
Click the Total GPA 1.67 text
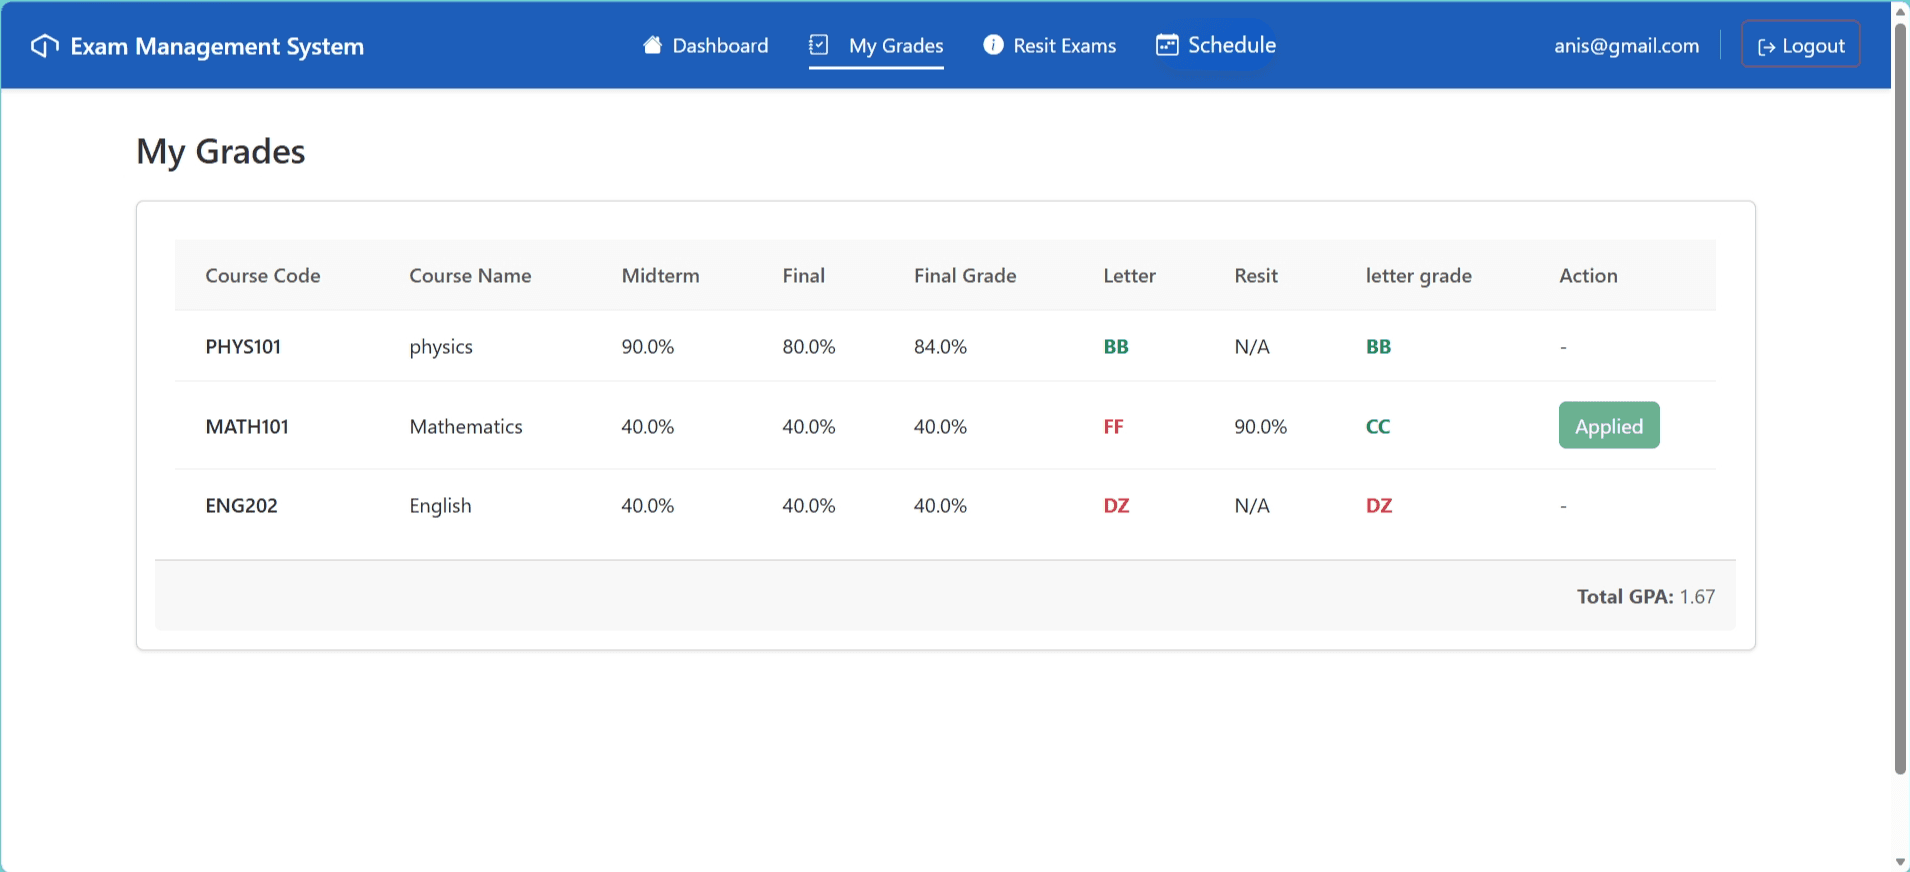1646,596
